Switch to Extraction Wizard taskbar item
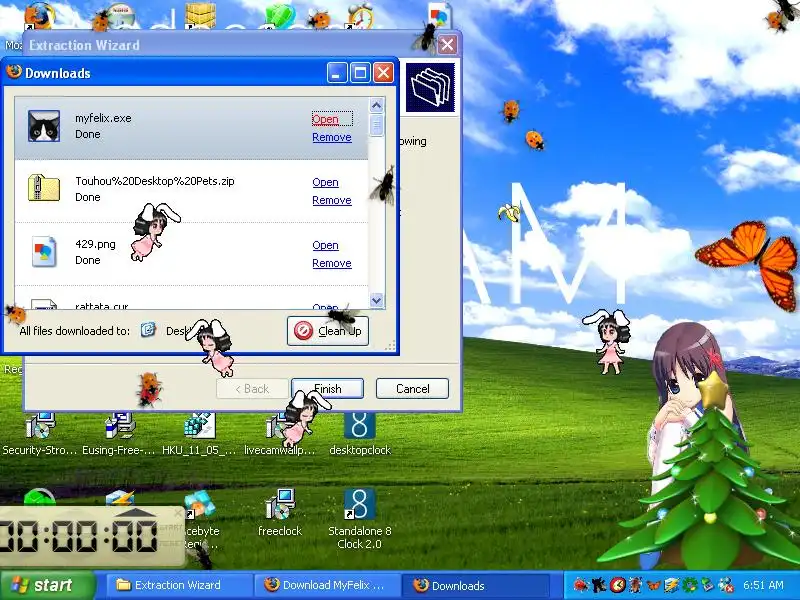The width and height of the screenshot is (800, 600). (x=177, y=585)
